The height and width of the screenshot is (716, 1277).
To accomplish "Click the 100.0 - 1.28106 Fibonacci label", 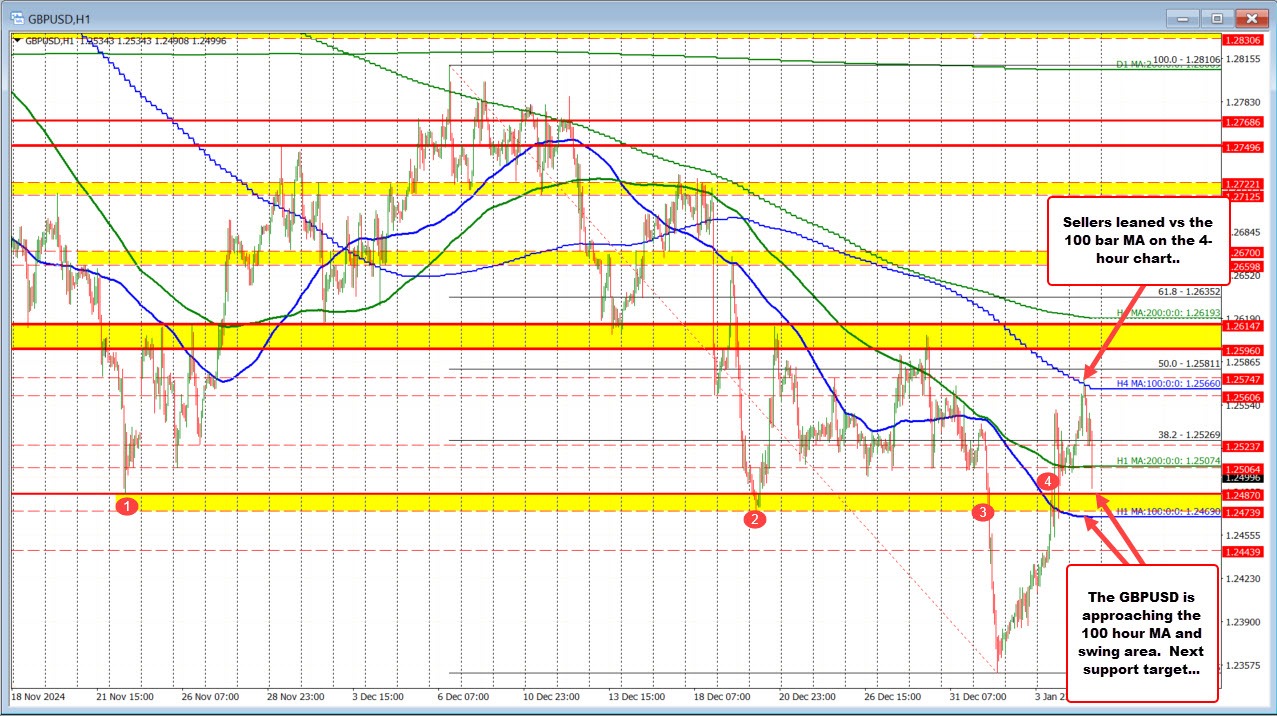I will click(1186, 60).
